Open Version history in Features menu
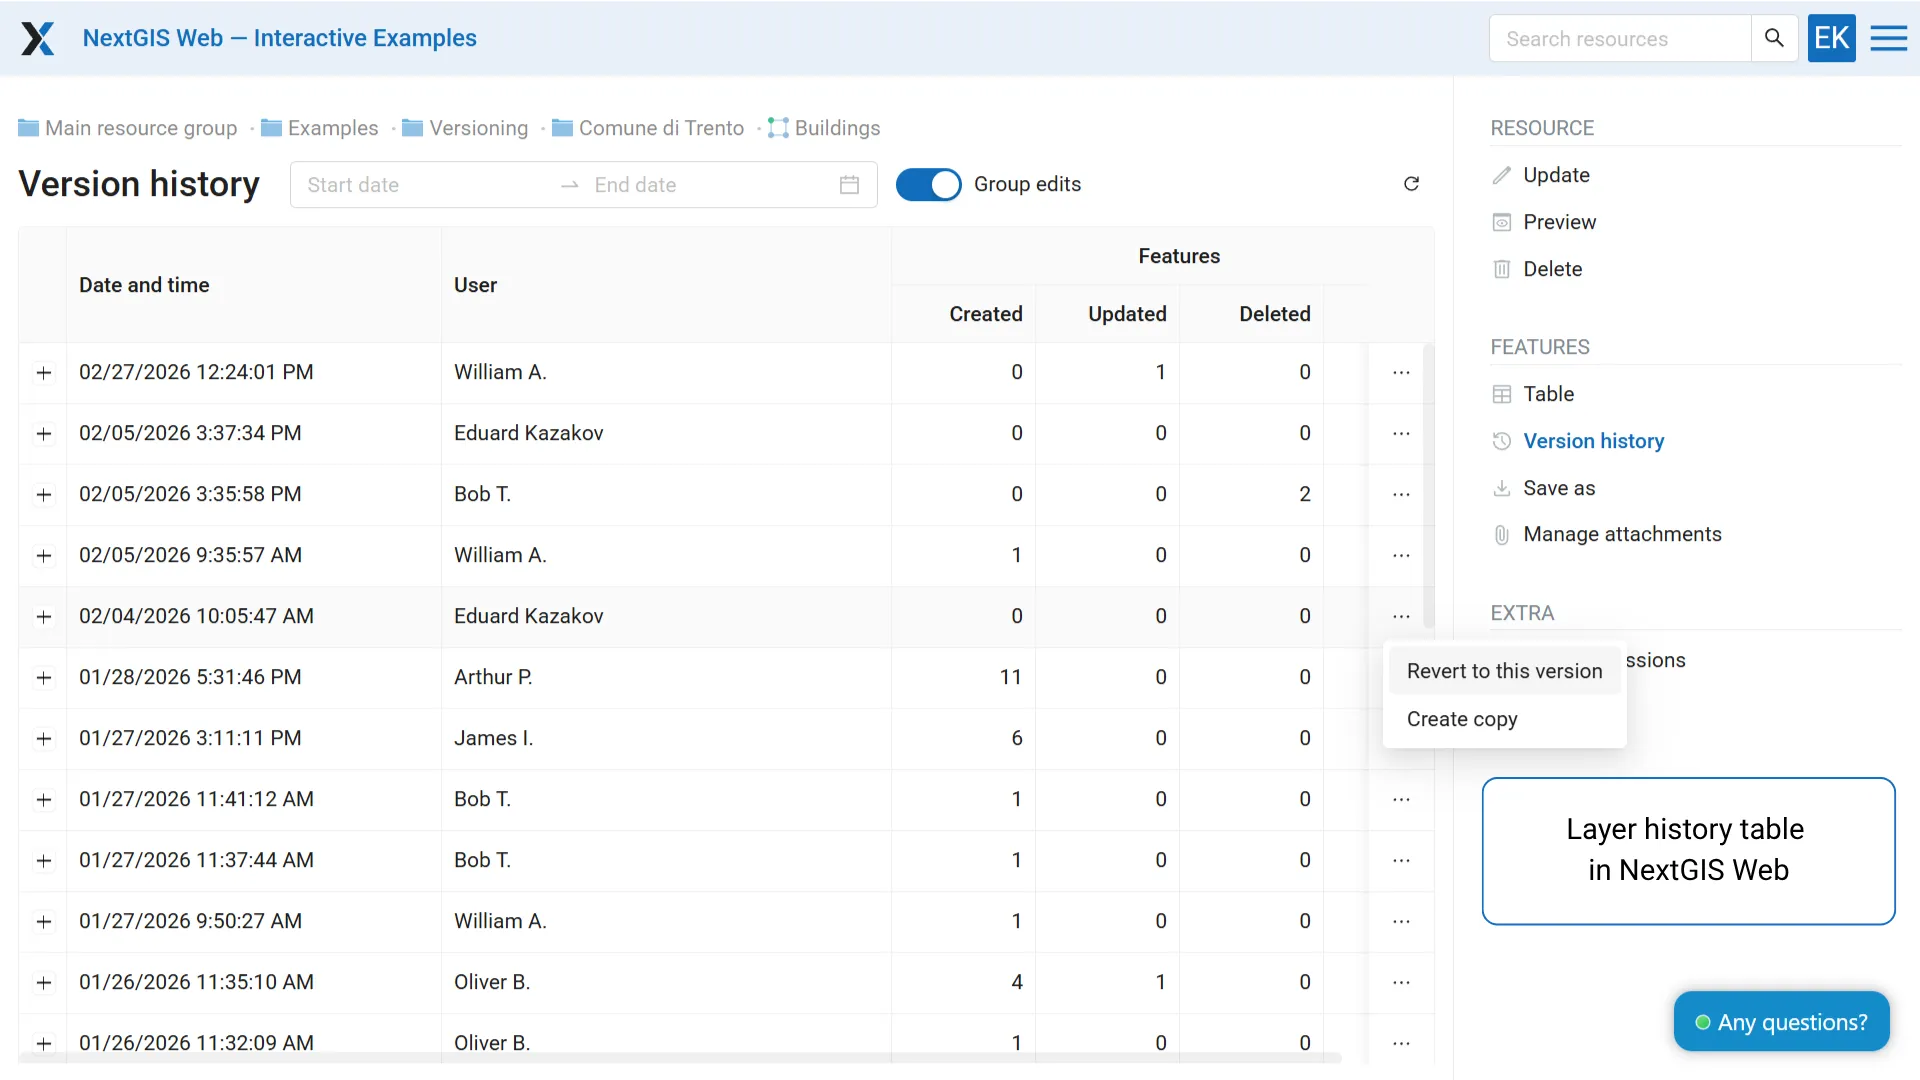The height and width of the screenshot is (1080, 1920). (1593, 441)
